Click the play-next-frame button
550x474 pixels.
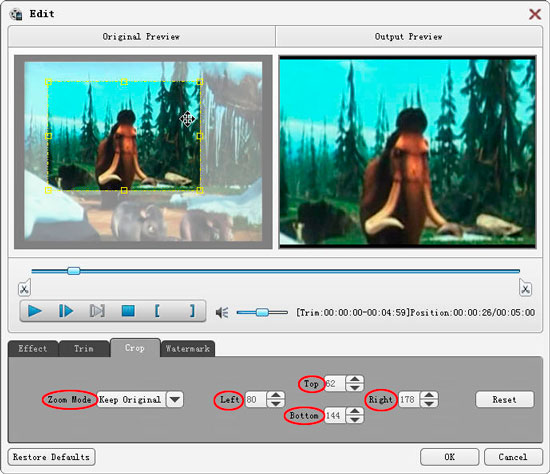click(66, 311)
